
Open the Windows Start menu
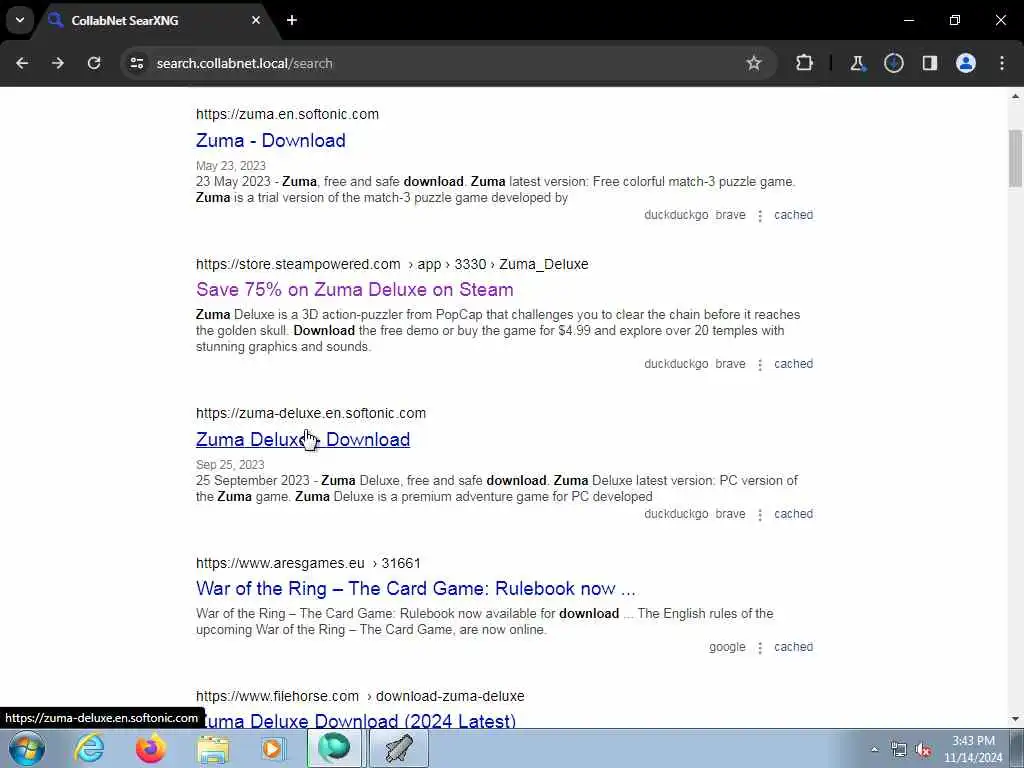(x=27, y=748)
